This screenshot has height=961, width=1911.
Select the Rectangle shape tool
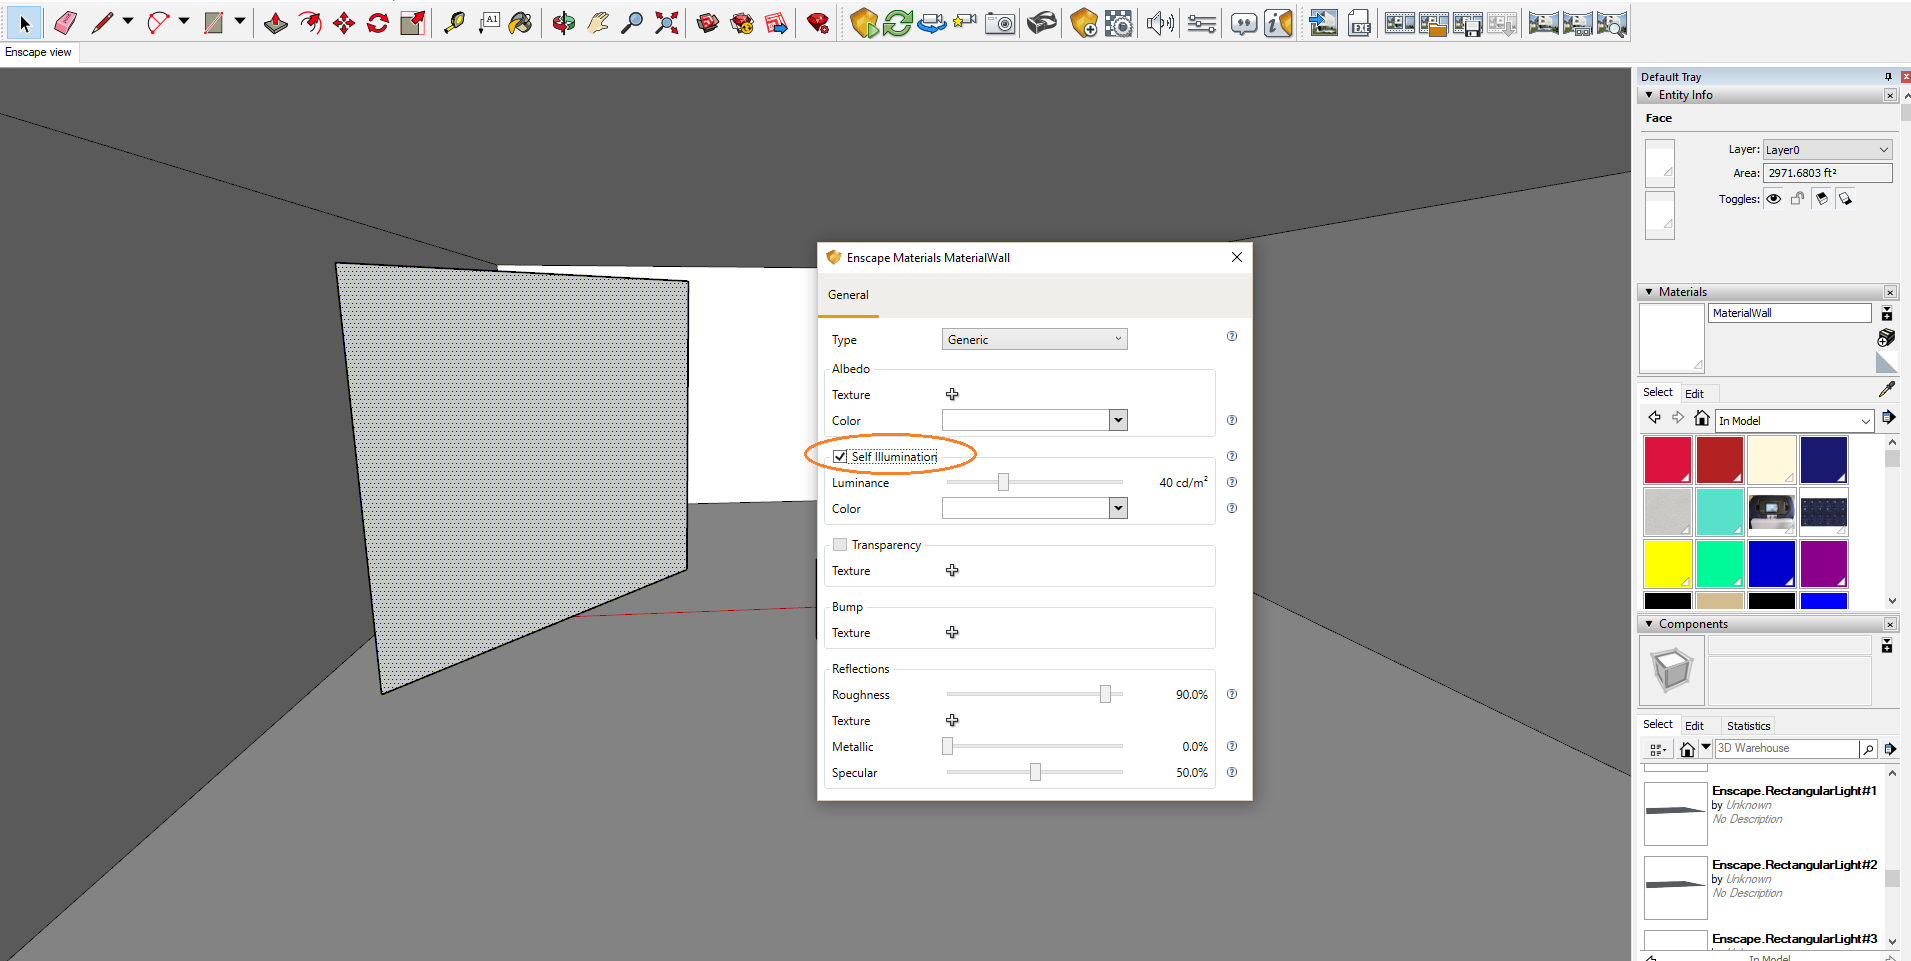pyautogui.click(x=214, y=23)
